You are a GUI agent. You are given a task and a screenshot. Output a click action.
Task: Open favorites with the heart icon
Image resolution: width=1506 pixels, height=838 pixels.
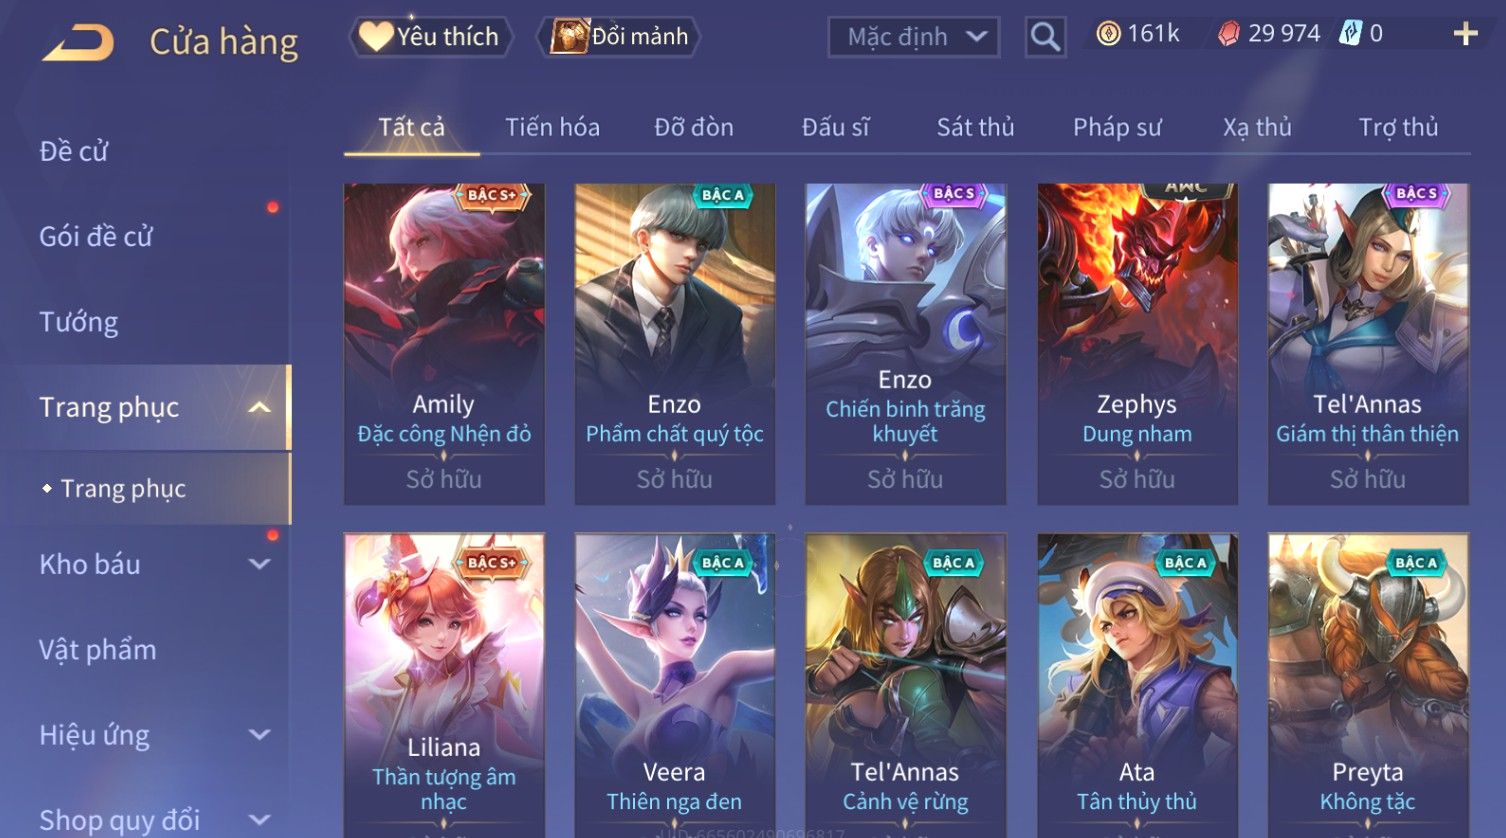click(x=376, y=36)
